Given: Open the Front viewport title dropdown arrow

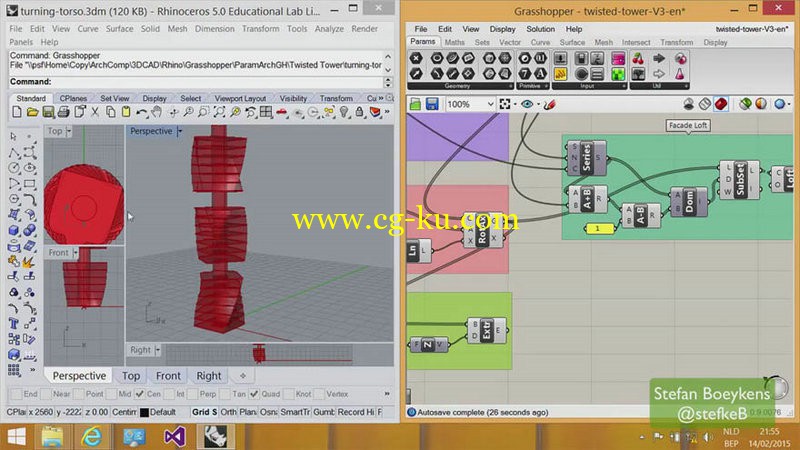Looking at the screenshot, I should point(76,253).
